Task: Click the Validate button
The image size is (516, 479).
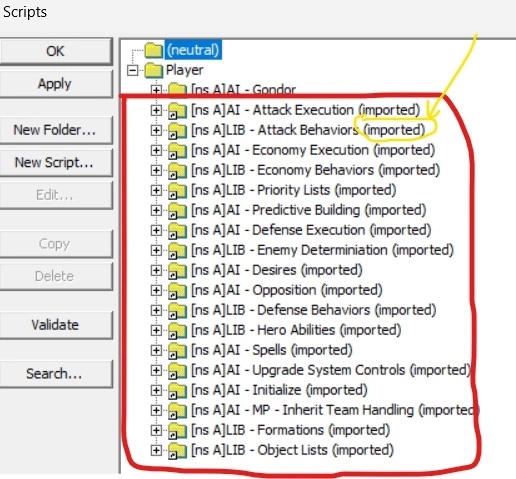Action: point(56,325)
